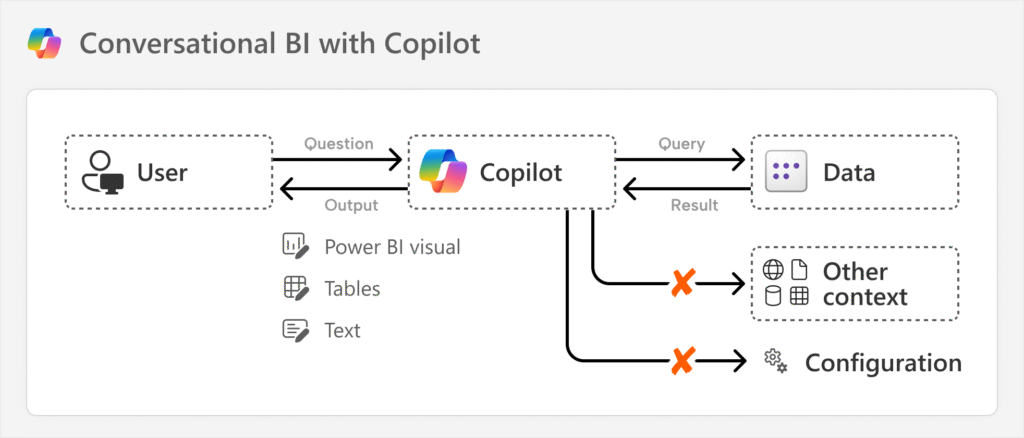
Task: Click the Result label below the arrow
Action: point(694,205)
